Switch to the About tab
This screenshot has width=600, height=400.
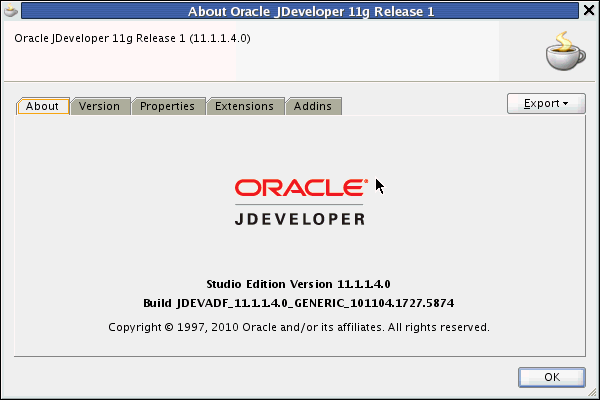click(x=42, y=106)
